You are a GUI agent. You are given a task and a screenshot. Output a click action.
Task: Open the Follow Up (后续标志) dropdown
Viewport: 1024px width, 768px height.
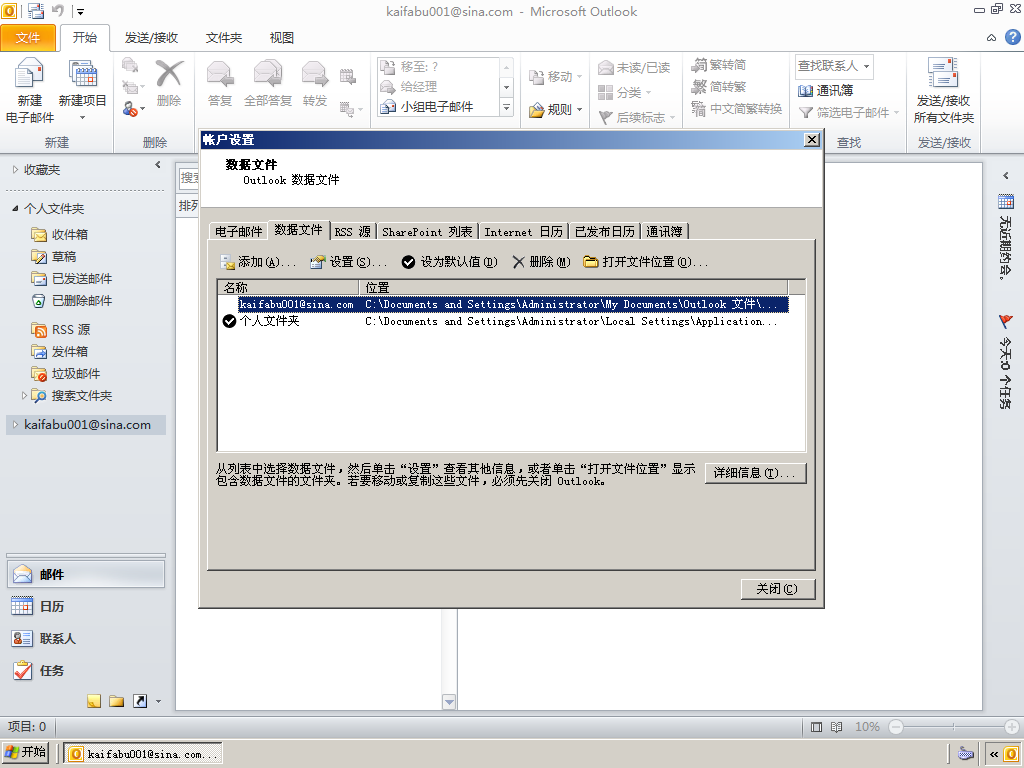pos(637,118)
